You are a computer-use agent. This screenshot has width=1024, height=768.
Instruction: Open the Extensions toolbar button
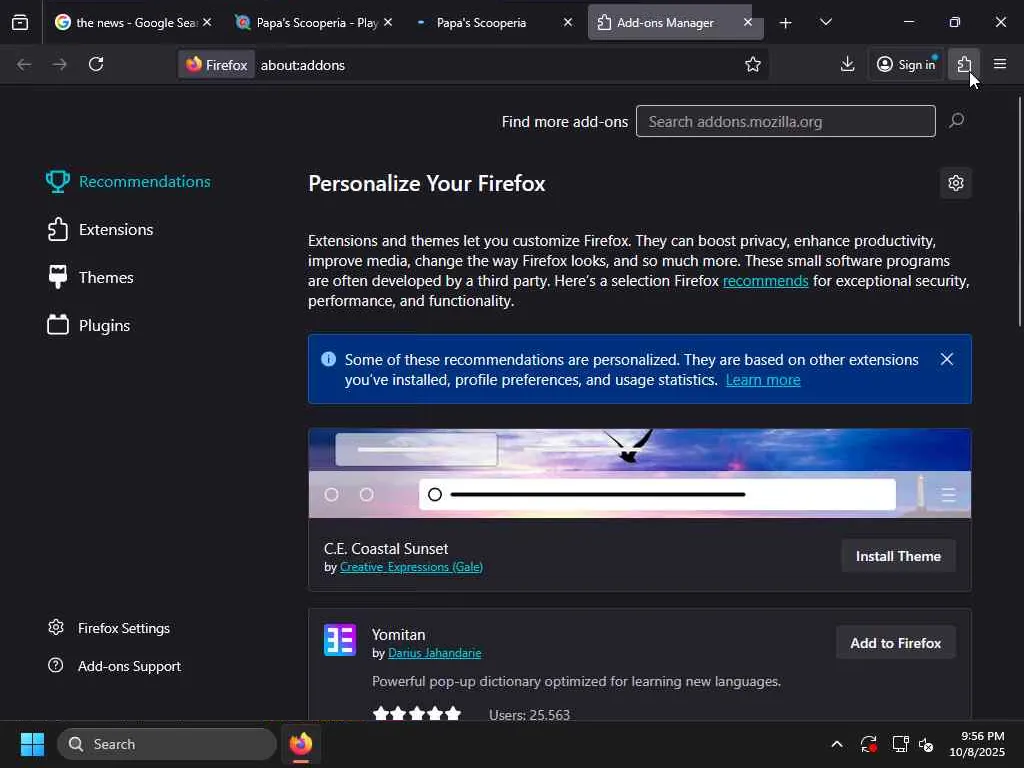pyautogui.click(x=964, y=64)
